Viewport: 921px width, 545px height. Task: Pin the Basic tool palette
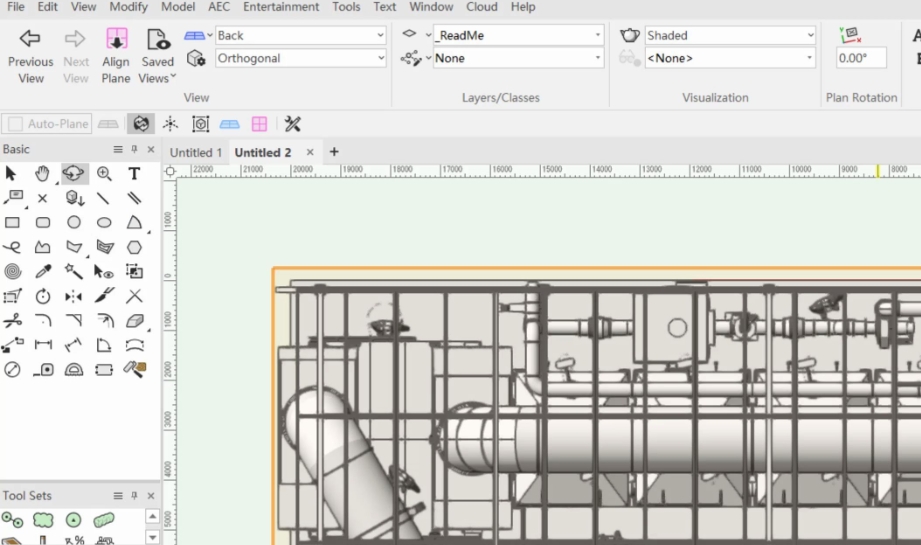[x=135, y=150]
